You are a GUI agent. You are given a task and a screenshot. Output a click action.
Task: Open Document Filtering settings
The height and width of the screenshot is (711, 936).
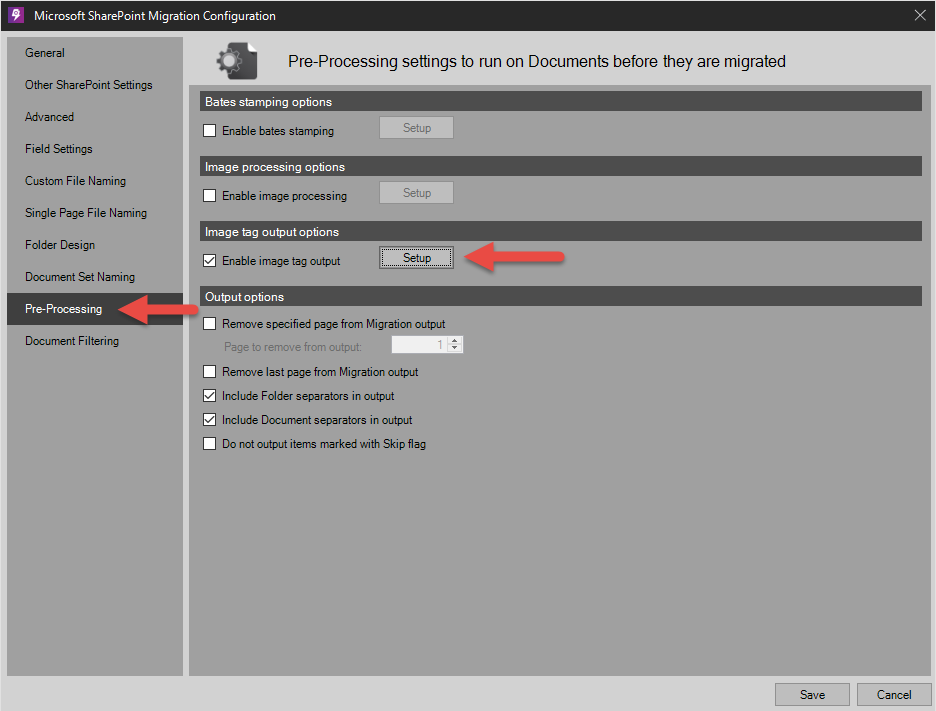[x=95, y=341]
